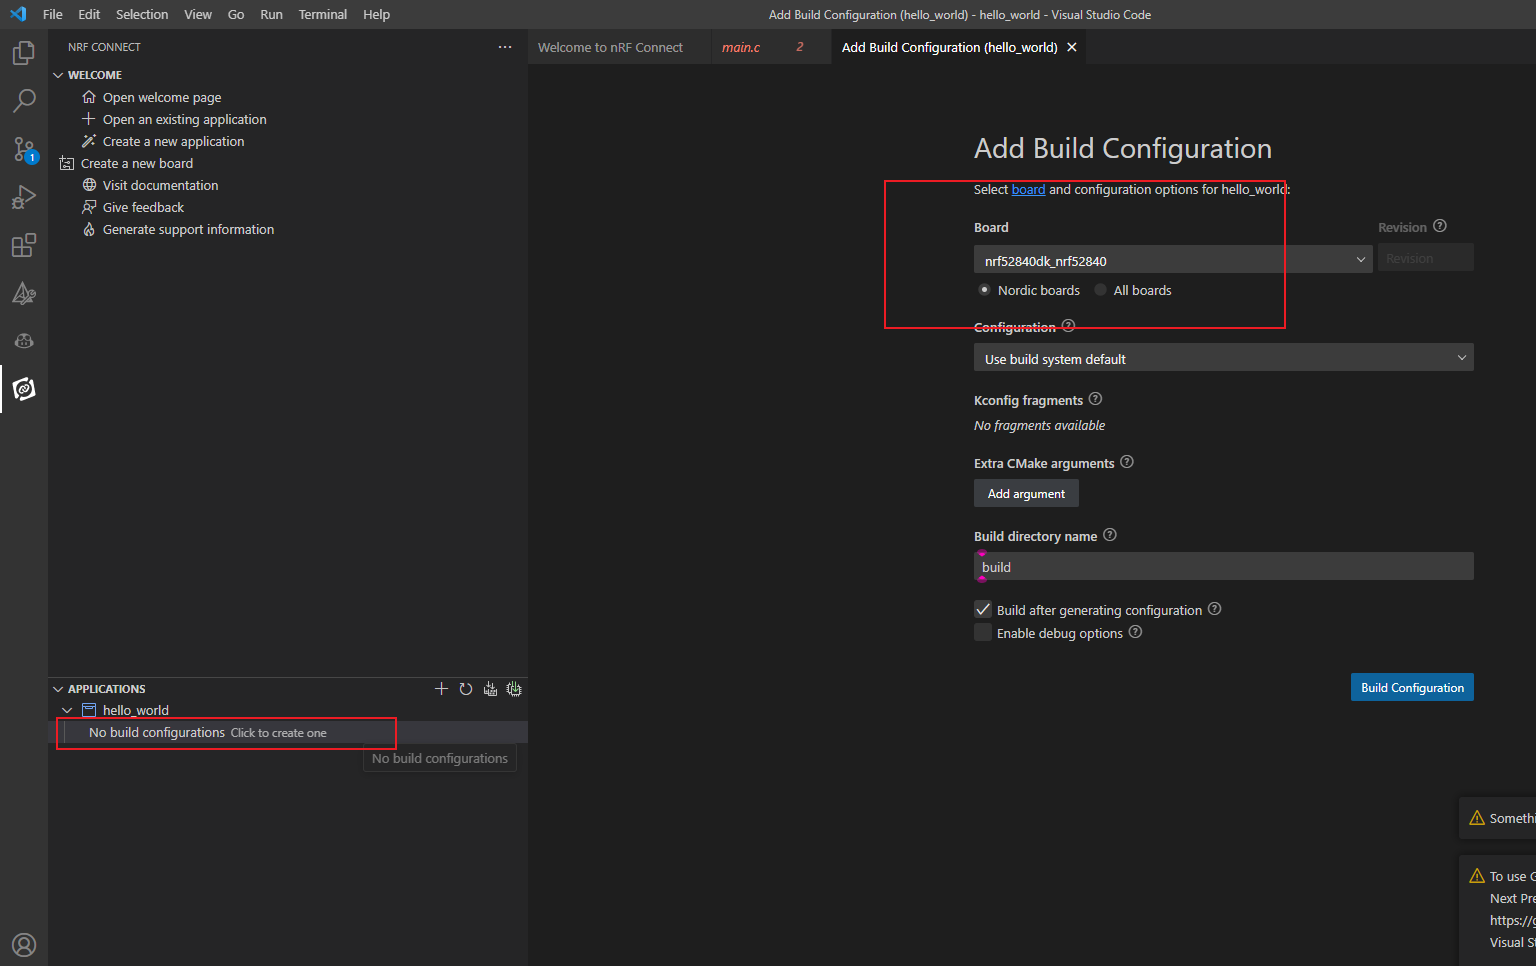Click help icon beside Enable debug options
The width and height of the screenshot is (1536, 966).
[1135, 632]
